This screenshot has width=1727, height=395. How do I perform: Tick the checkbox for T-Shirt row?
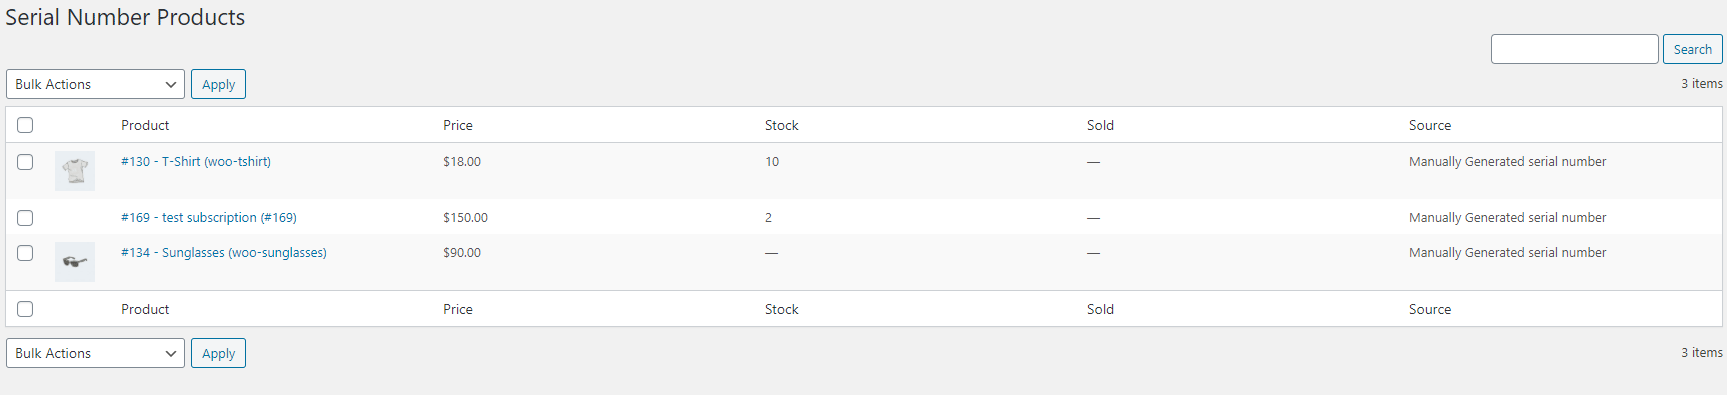coord(25,162)
